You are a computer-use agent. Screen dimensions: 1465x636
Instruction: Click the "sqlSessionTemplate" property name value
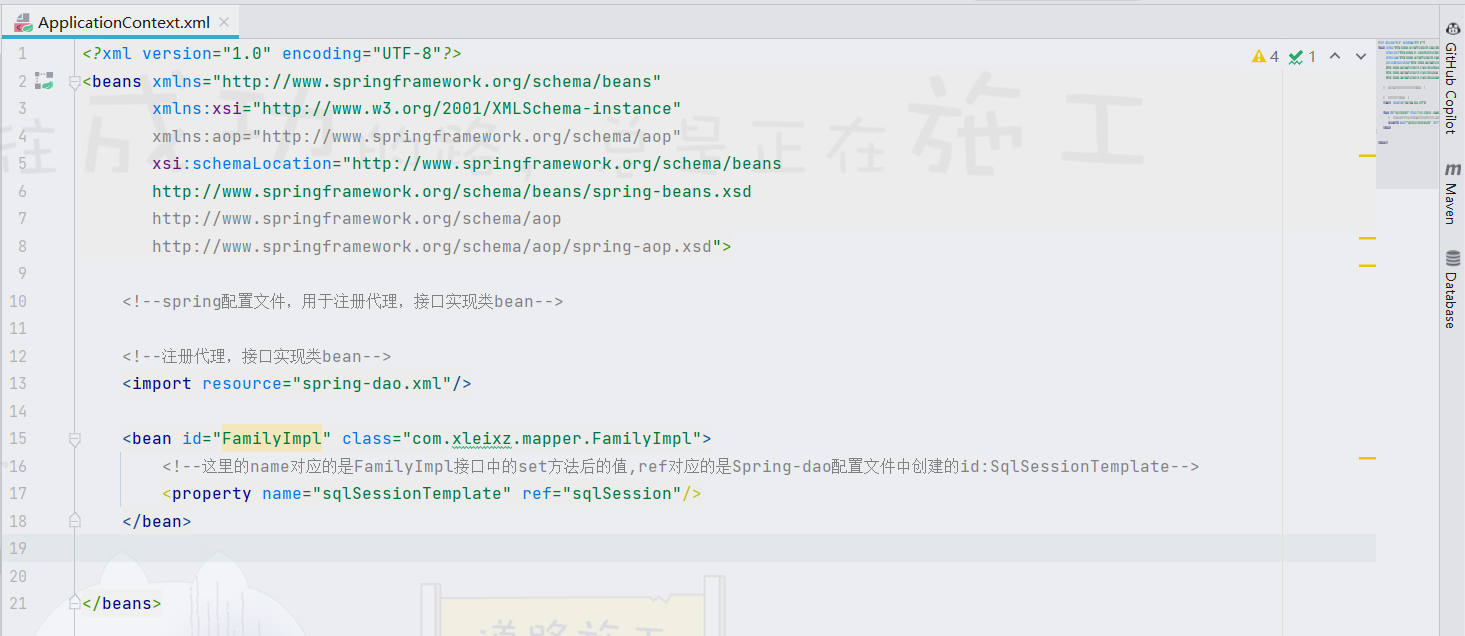(412, 494)
